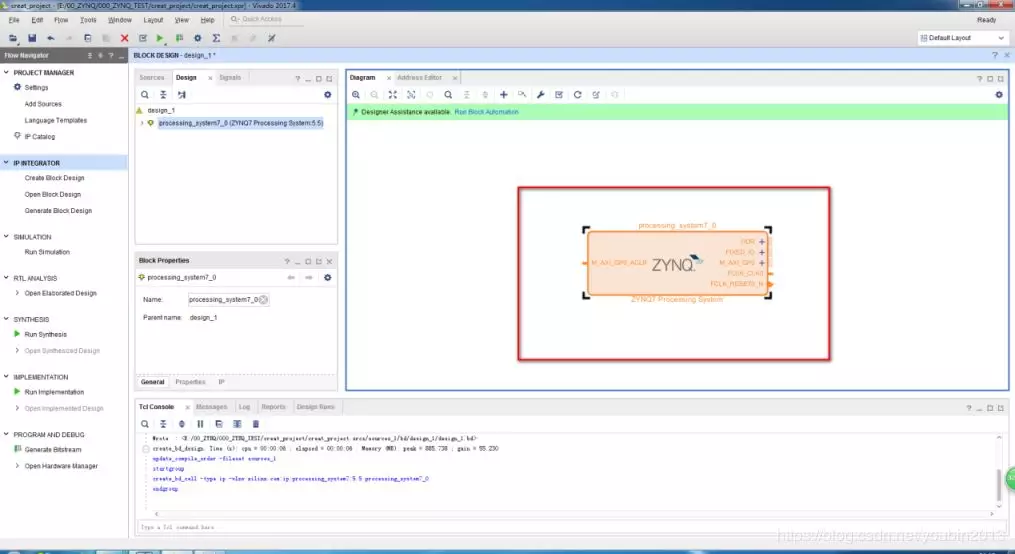Click the Run Block Automation link
The height and width of the screenshot is (554, 1015).
(x=486, y=112)
